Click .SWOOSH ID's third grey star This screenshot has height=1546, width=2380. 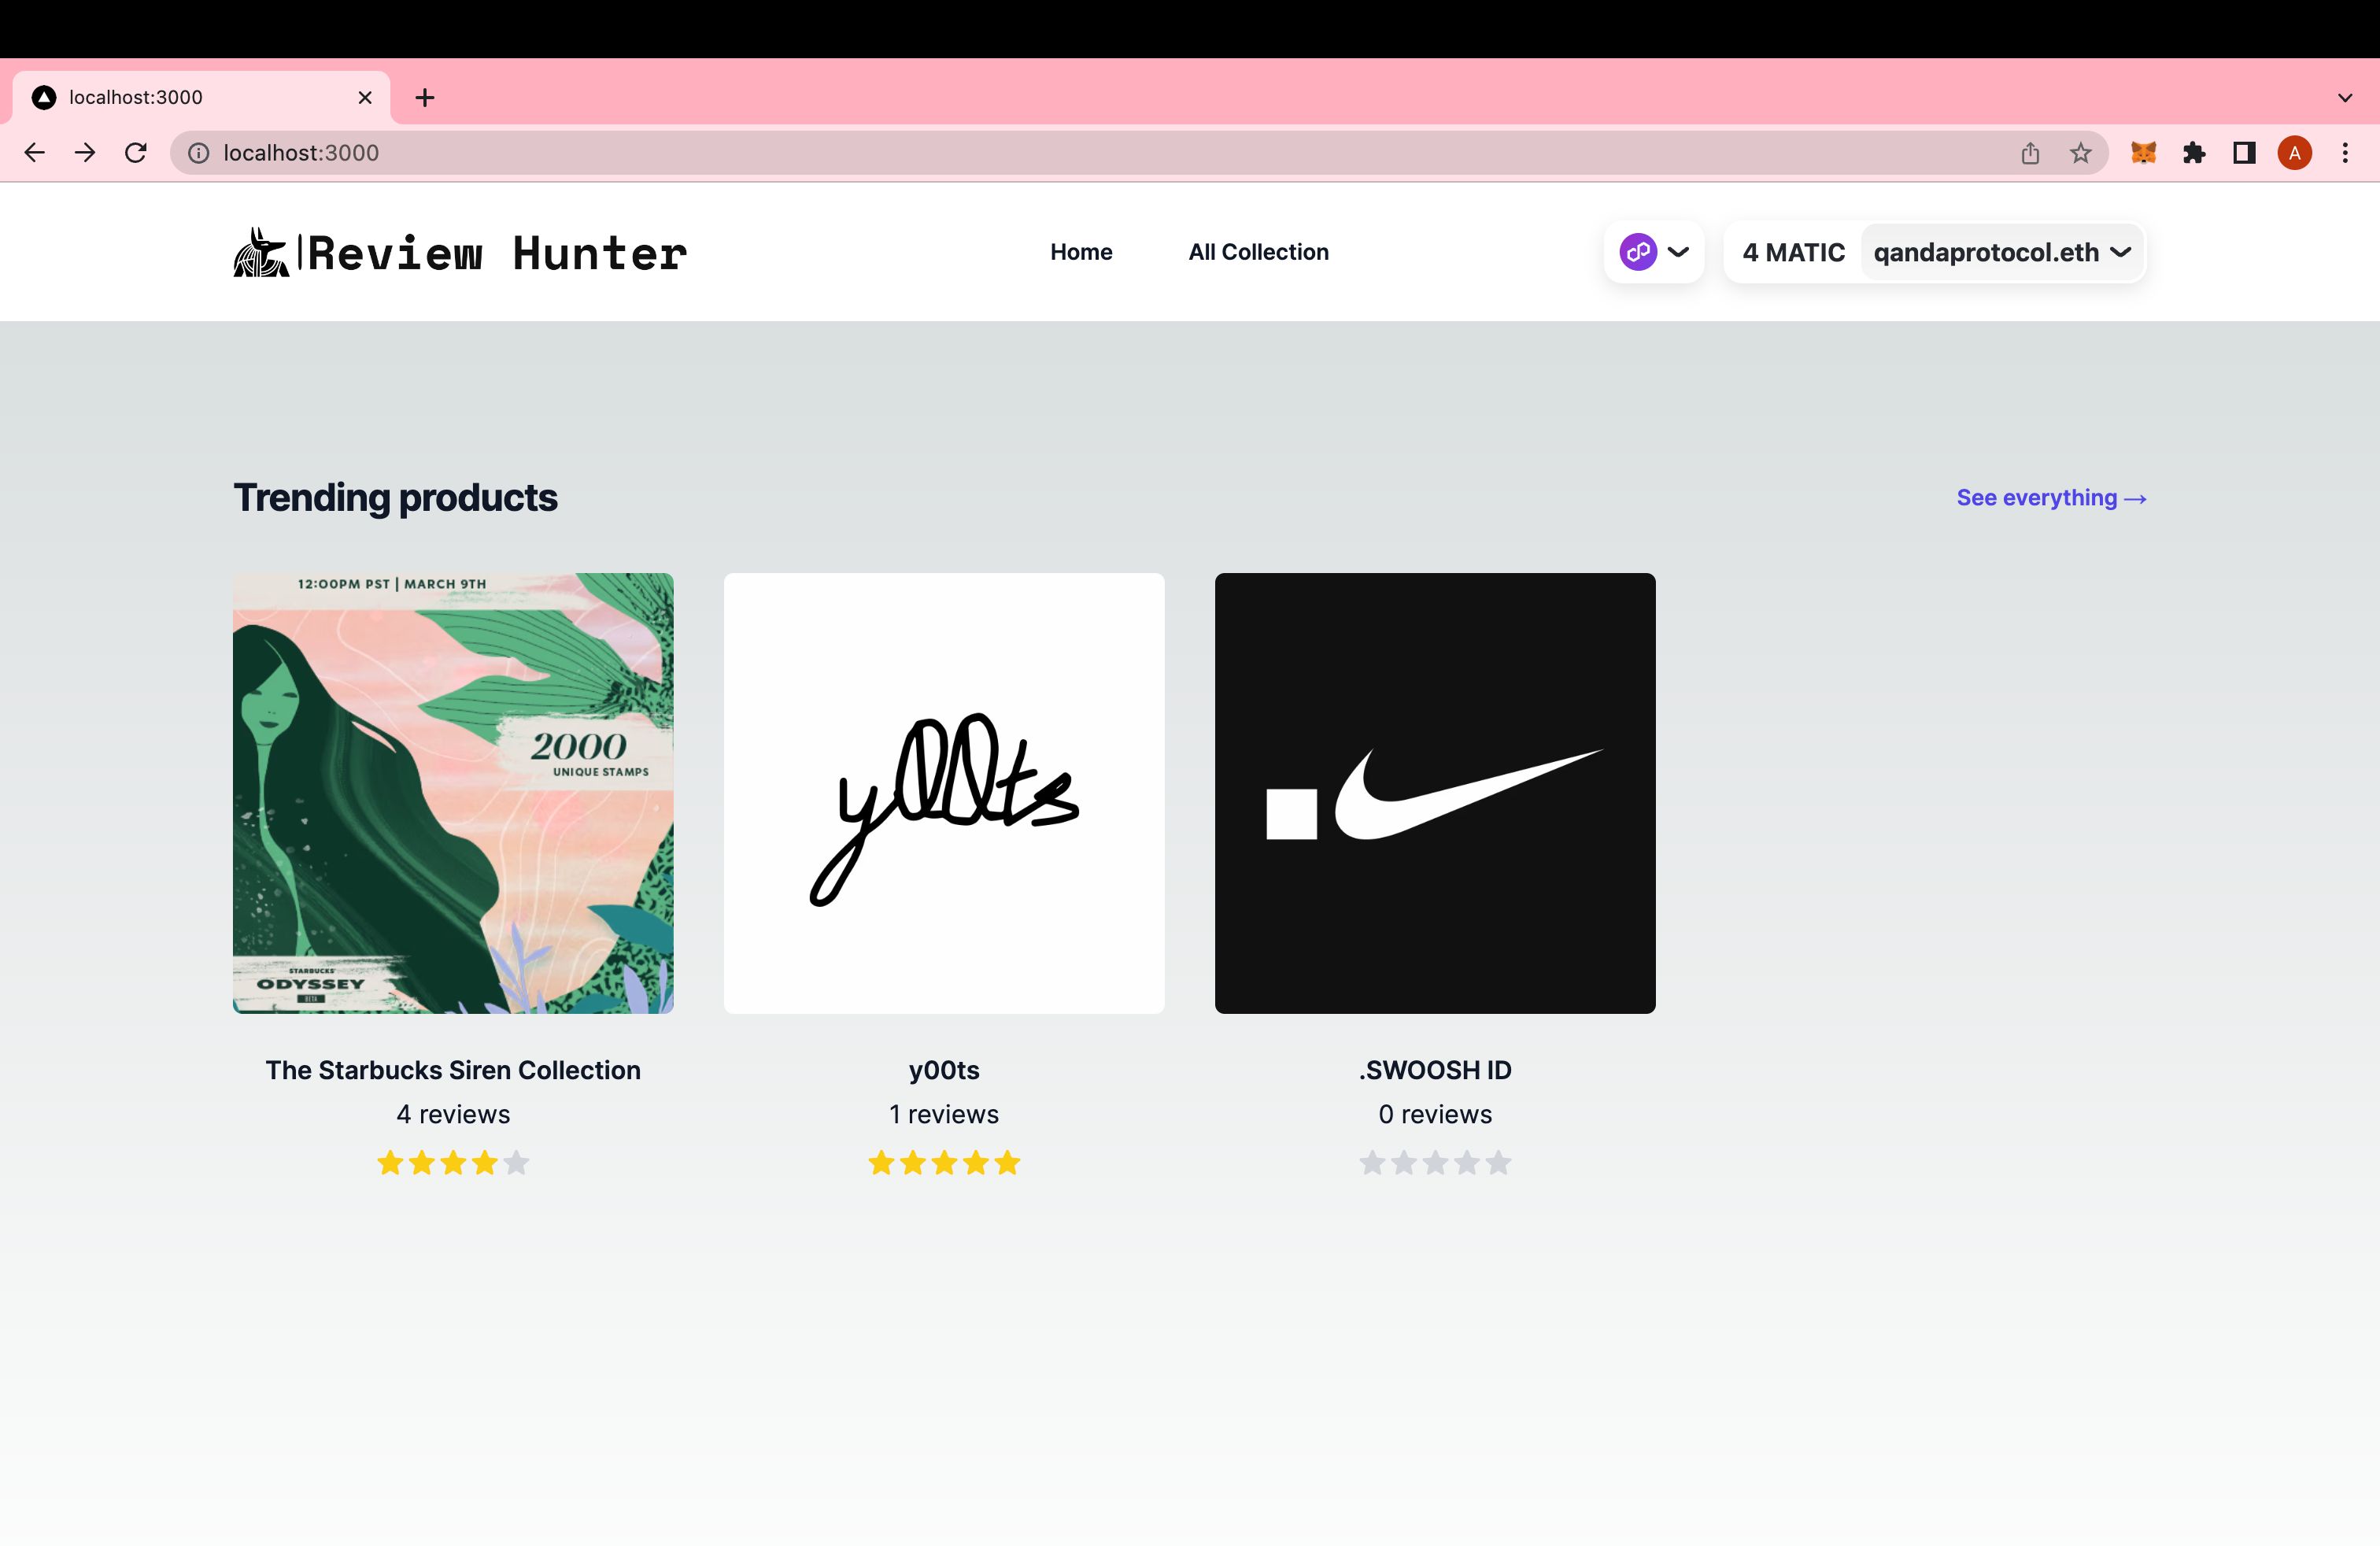click(x=1435, y=1163)
